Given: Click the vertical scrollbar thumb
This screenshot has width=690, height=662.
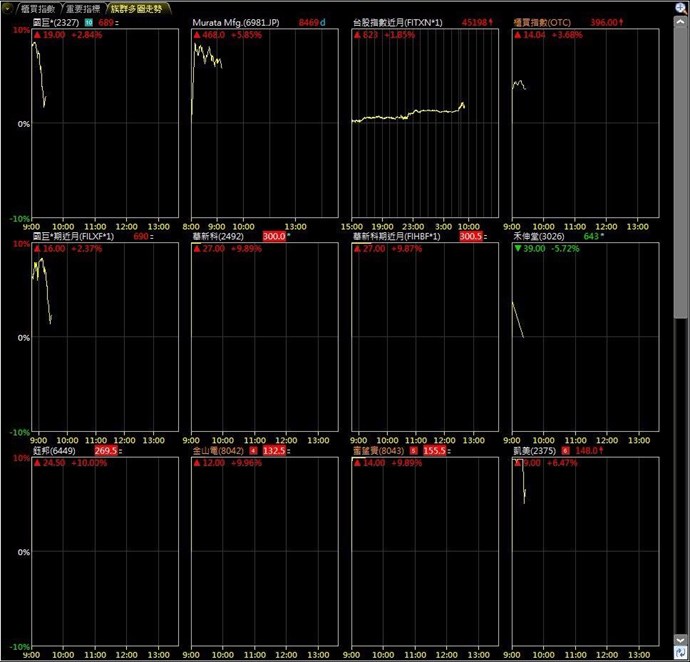Looking at the screenshot, I should coord(680,173).
